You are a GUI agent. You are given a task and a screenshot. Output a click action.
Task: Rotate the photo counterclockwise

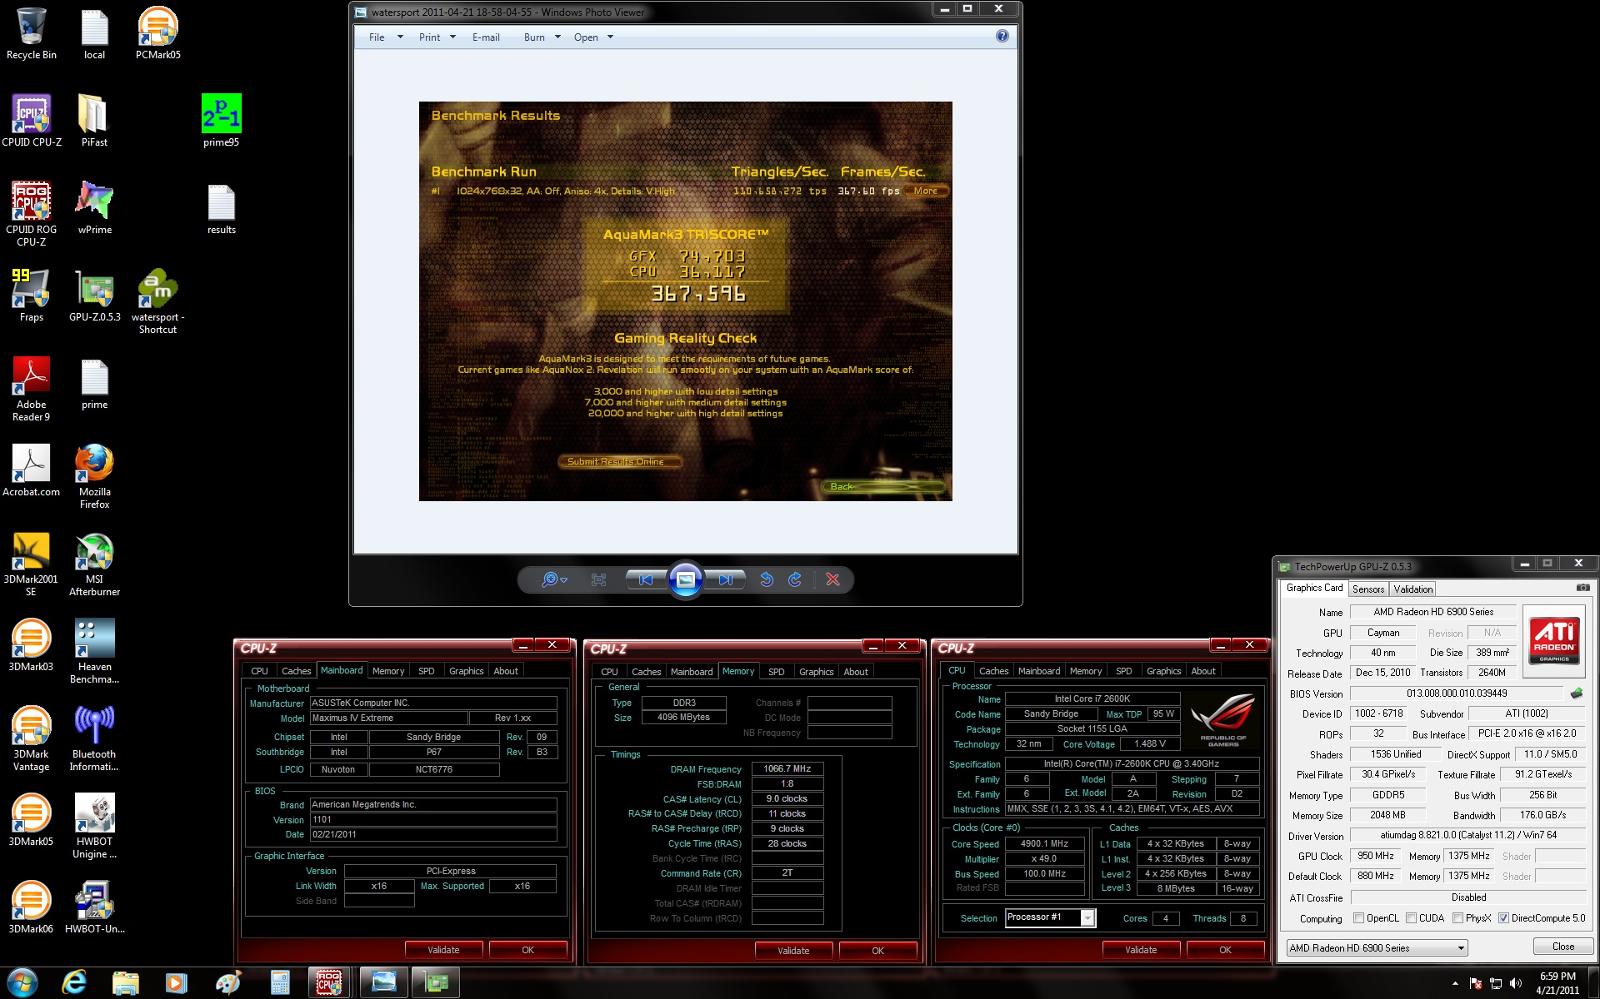pos(766,579)
